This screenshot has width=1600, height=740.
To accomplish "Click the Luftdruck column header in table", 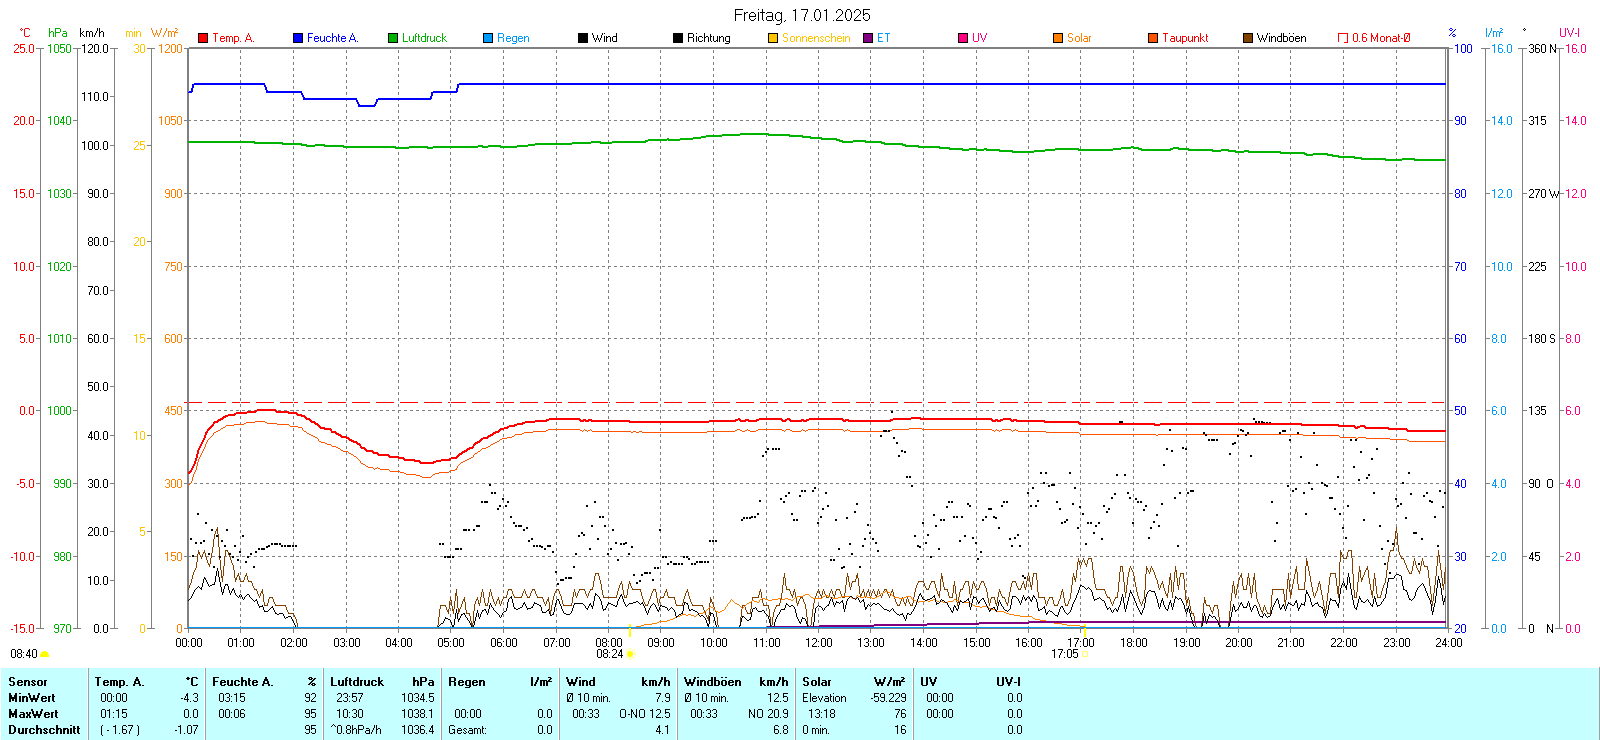I will 357,682.
